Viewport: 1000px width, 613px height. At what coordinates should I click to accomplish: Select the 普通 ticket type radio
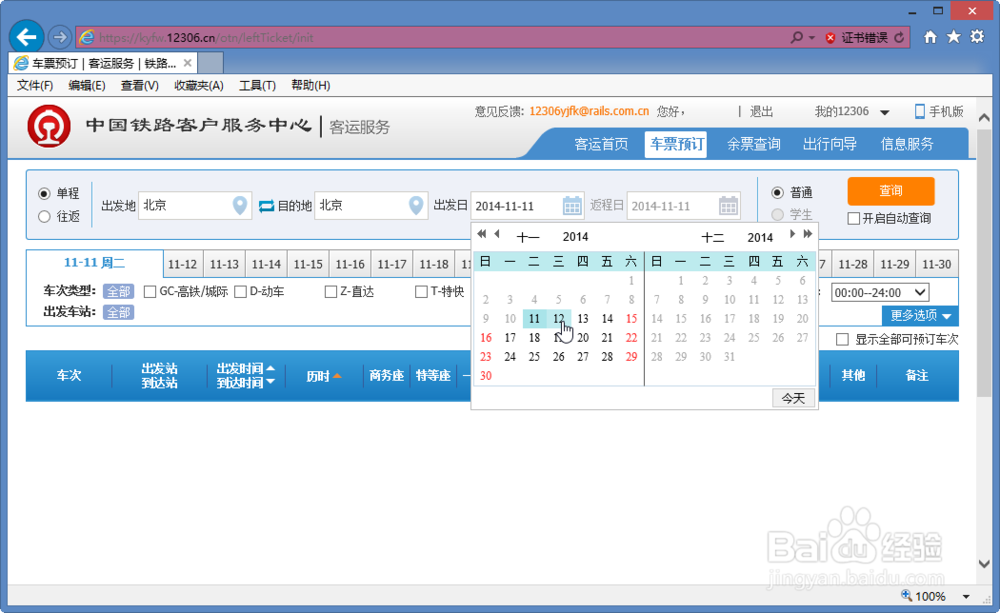777,193
